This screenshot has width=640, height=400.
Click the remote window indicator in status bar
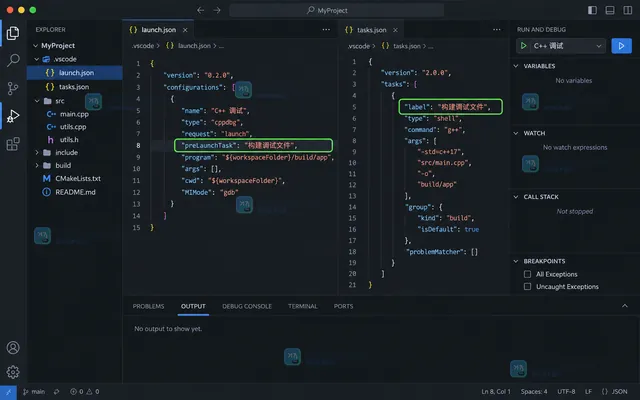(x=8, y=392)
